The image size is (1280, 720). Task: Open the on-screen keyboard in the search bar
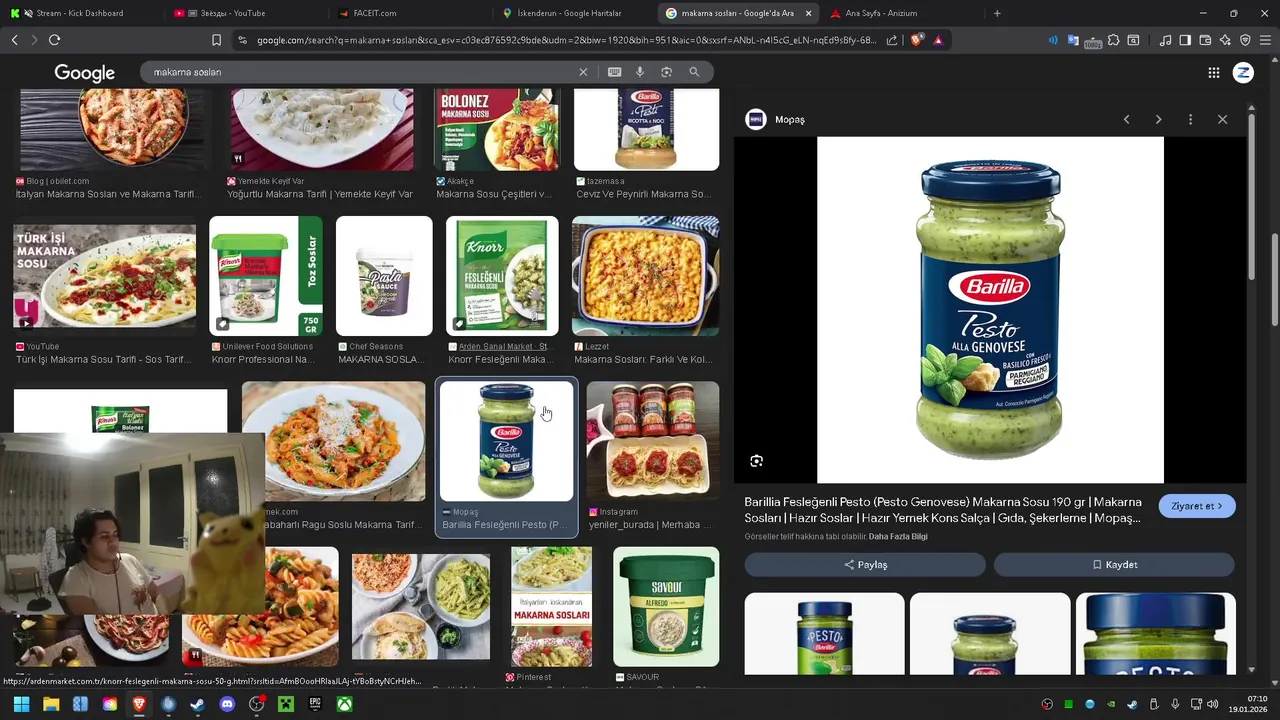pos(614,72)
